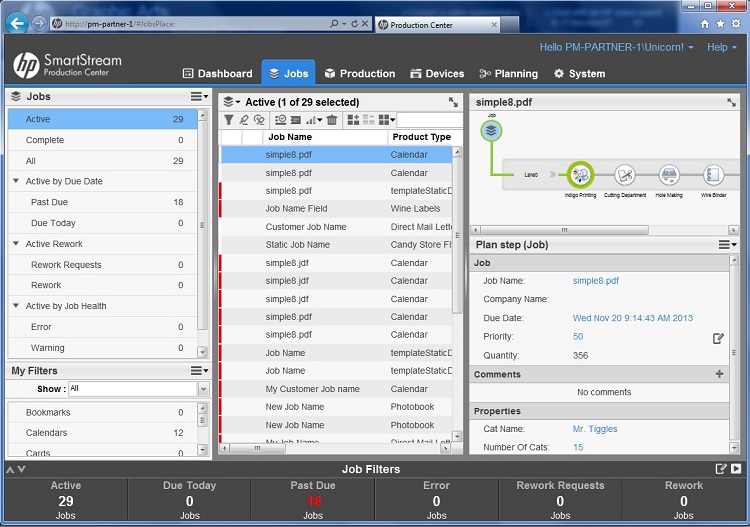
Task: Select the Past Due filter in Jobs list
Action: (102, 202)
